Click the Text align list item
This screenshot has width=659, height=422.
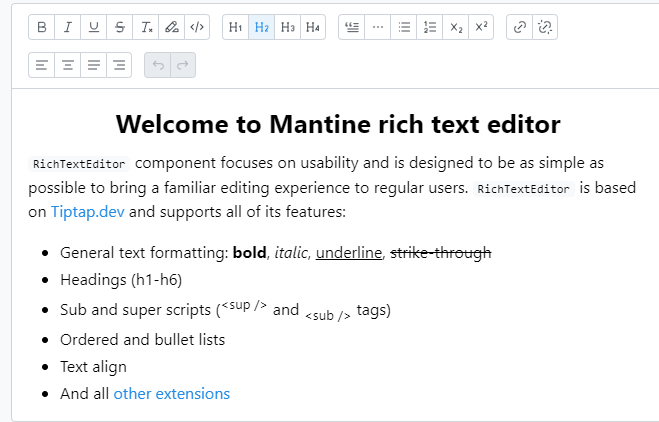[93, 367]
